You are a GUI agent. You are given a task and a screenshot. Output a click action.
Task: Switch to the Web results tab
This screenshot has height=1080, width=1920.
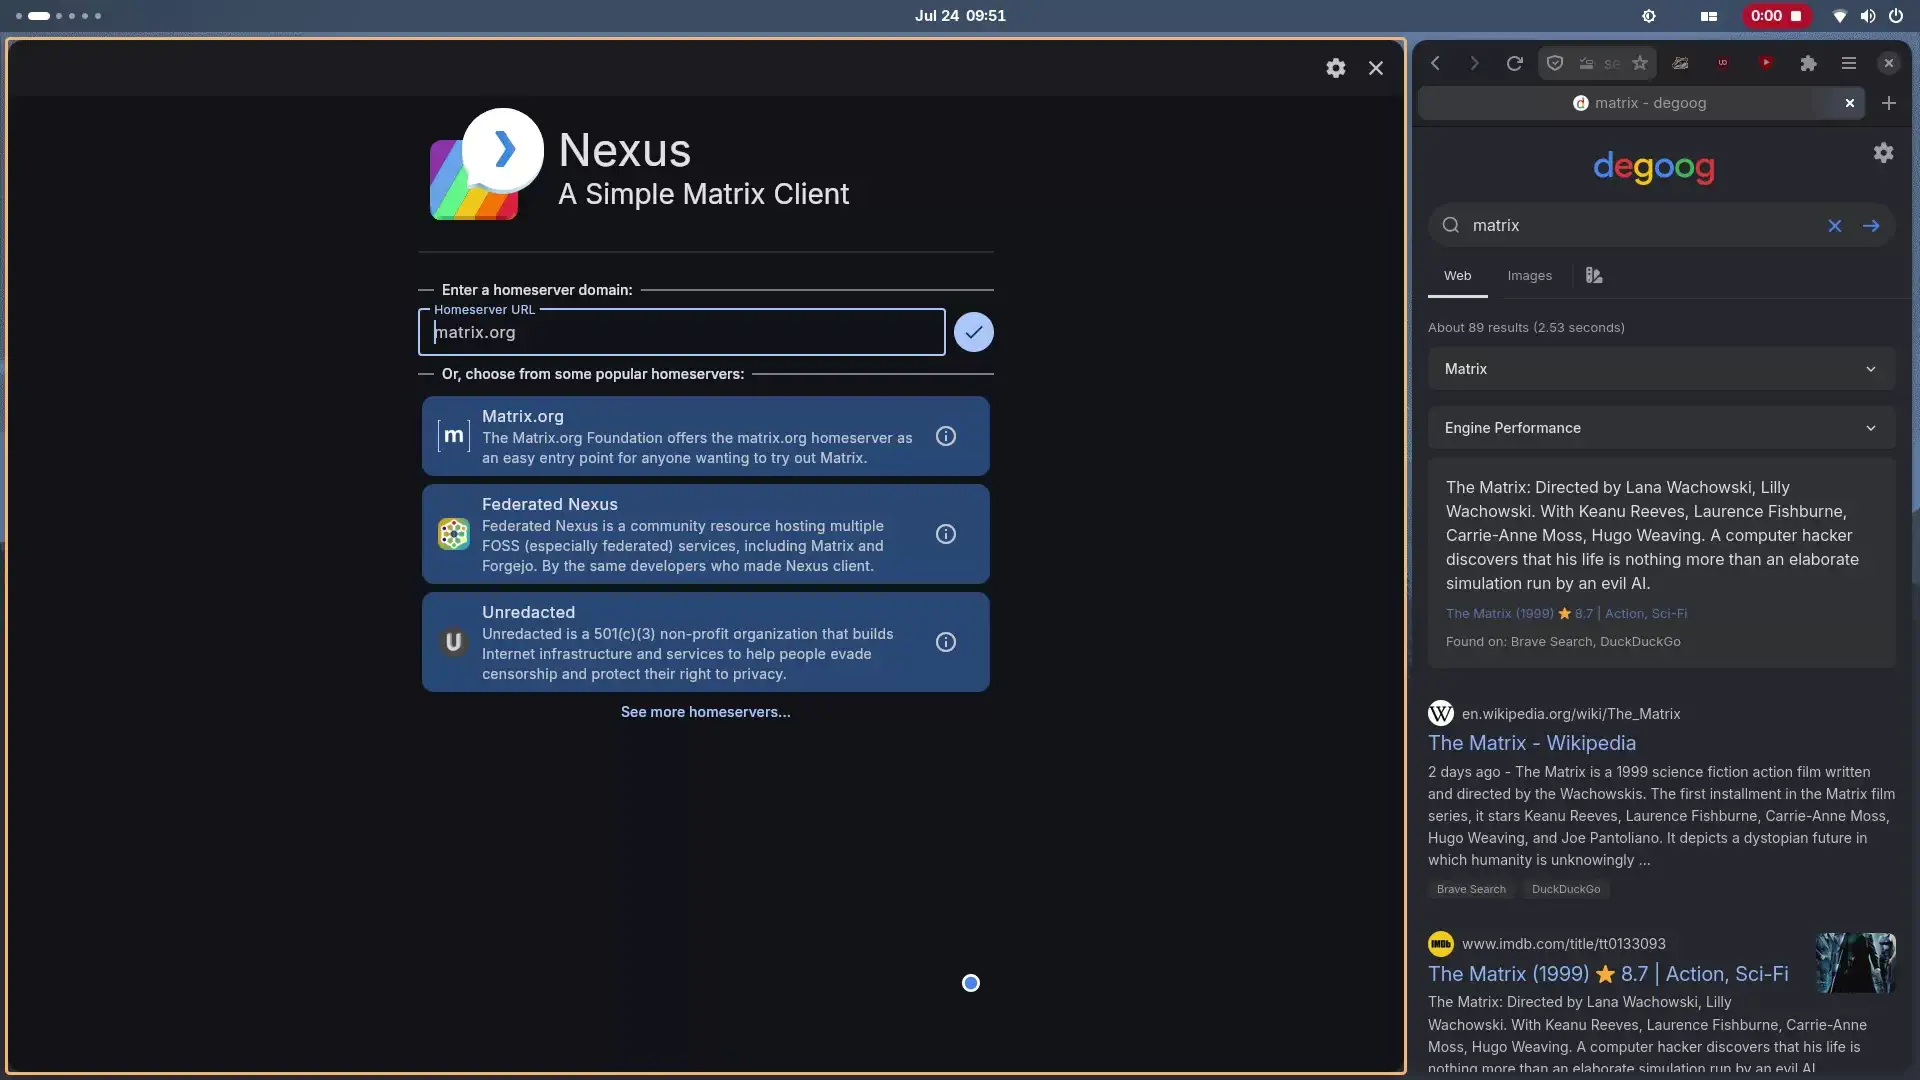(1458, 276)
